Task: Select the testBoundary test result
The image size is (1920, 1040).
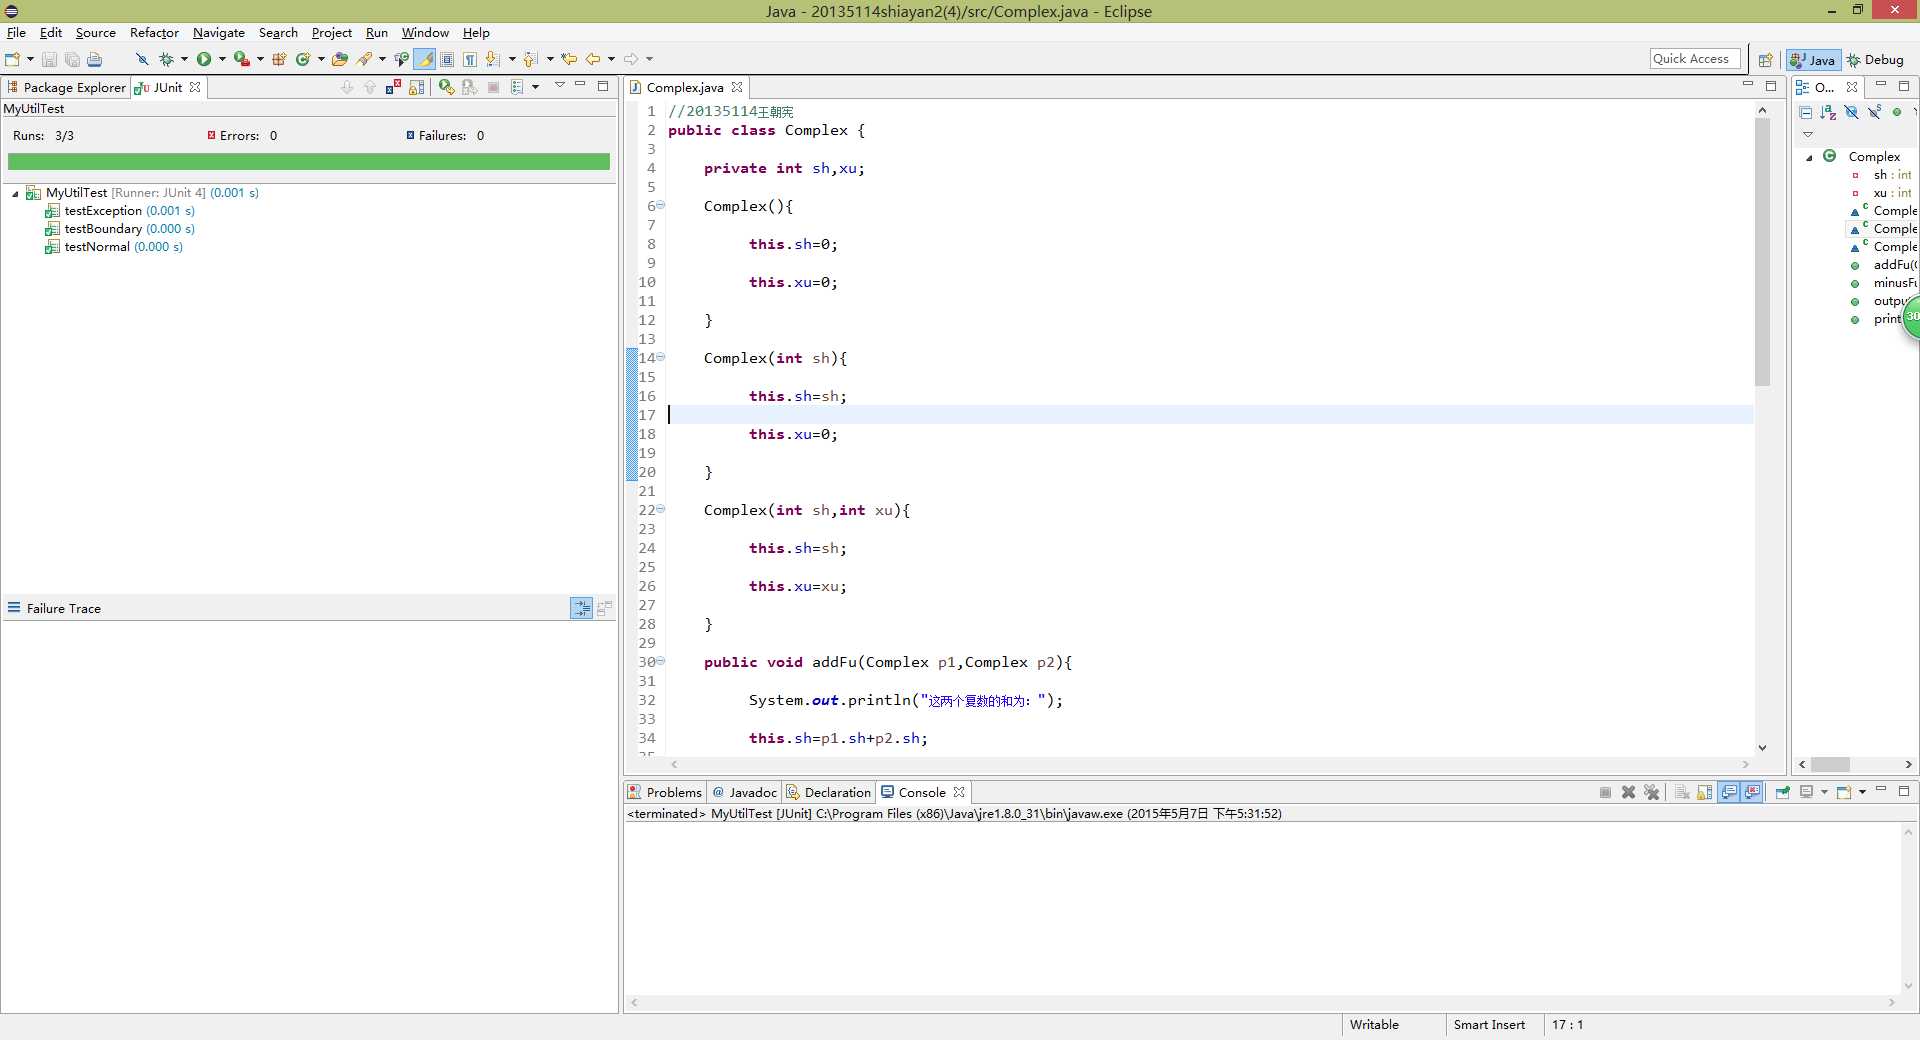Action: (120, 229)
